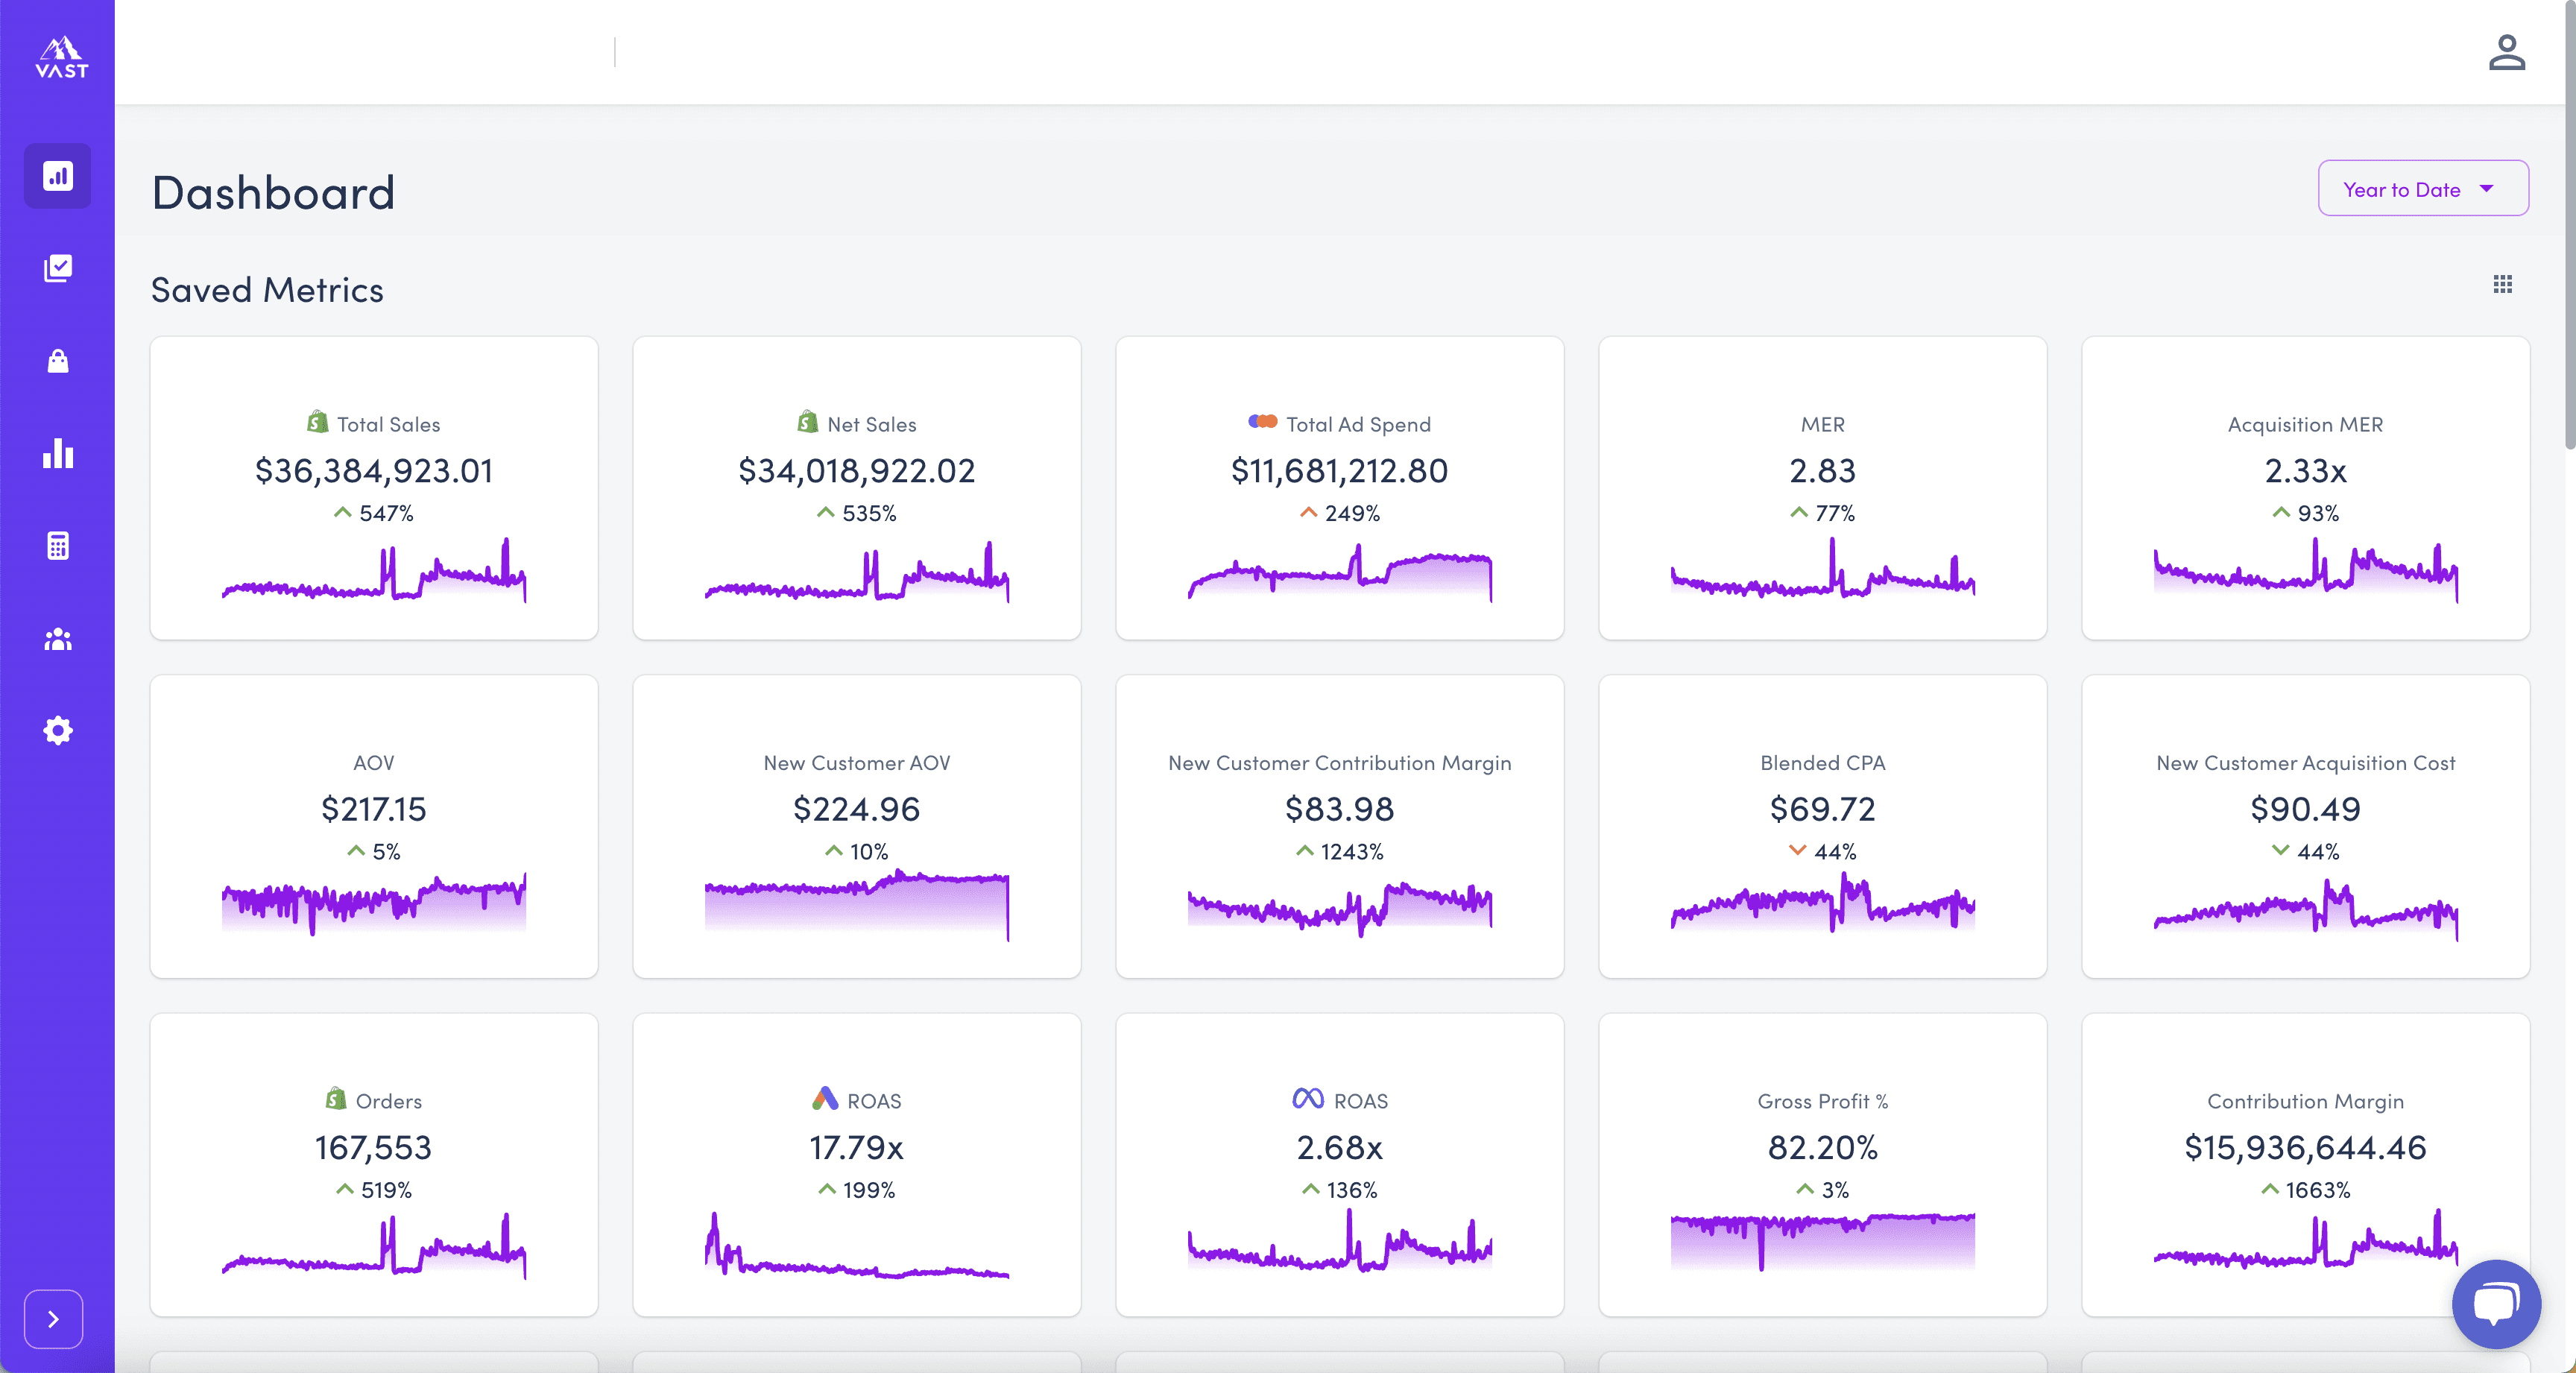Open the settings gear sidebar icon

(58, 730)
